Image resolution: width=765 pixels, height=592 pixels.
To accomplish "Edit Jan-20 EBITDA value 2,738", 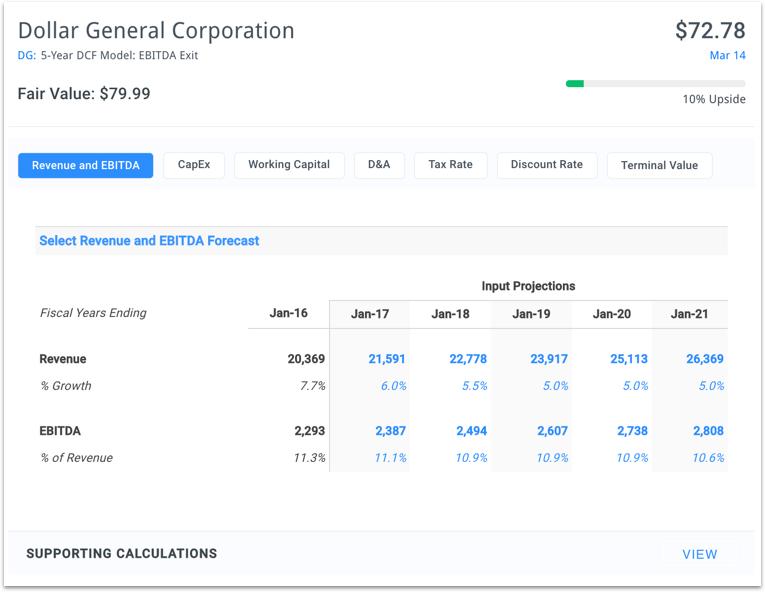I will pyautogui.click(x=632, y=431).
